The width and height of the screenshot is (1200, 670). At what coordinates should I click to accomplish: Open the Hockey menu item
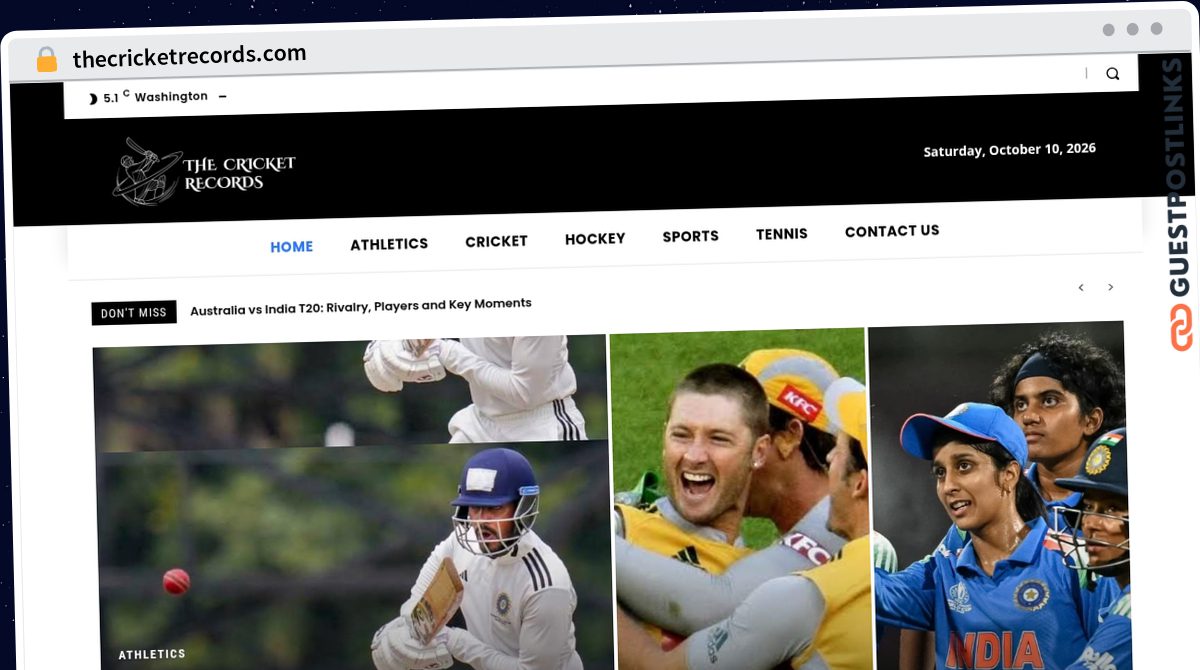pyautogui.click(x=595, y=238)
